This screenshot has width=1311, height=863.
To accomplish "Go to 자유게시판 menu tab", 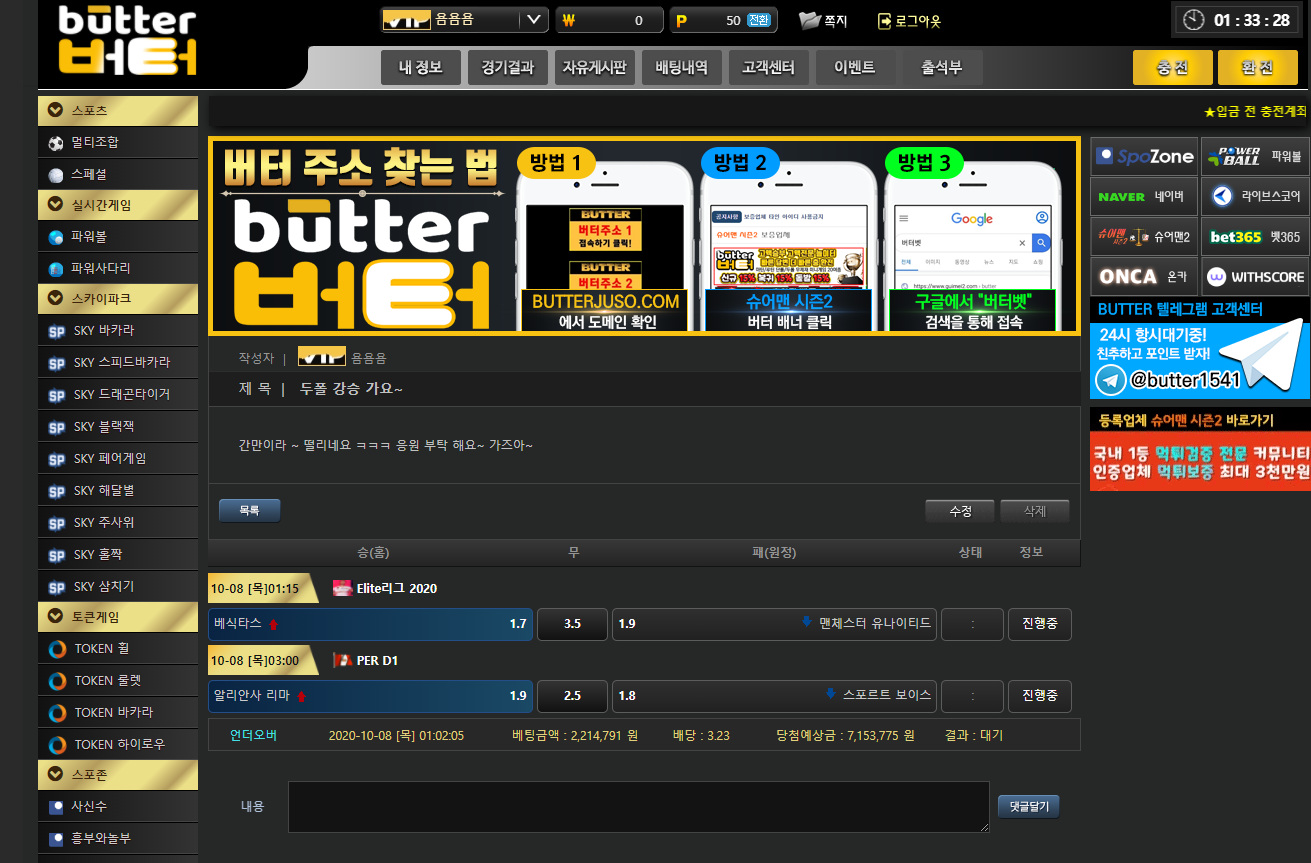I will pyautogui.click(x=594, y=68).
